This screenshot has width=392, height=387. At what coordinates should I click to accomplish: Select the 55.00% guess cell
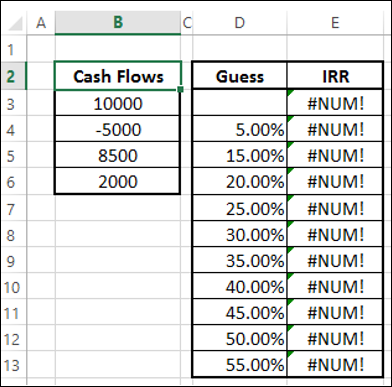click(239, 365)
